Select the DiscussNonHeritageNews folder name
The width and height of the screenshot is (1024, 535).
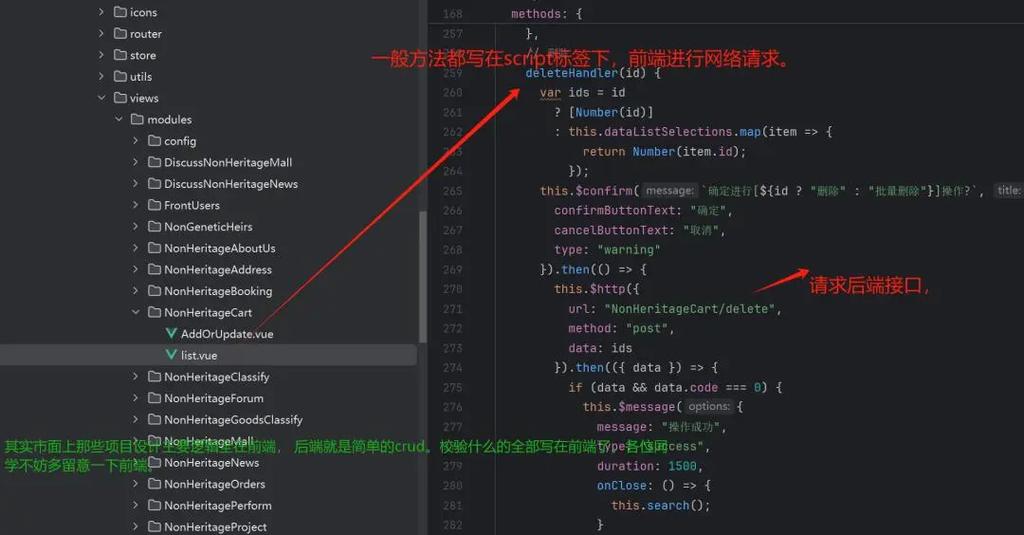click(x=231, y=184)
